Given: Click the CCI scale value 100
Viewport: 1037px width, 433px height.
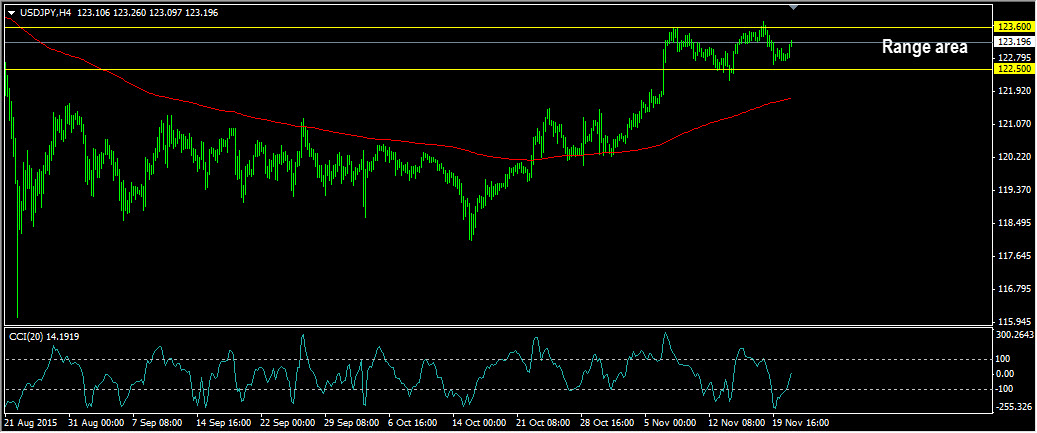Looking at the screenshot, I should click(x=1005, y=360).
